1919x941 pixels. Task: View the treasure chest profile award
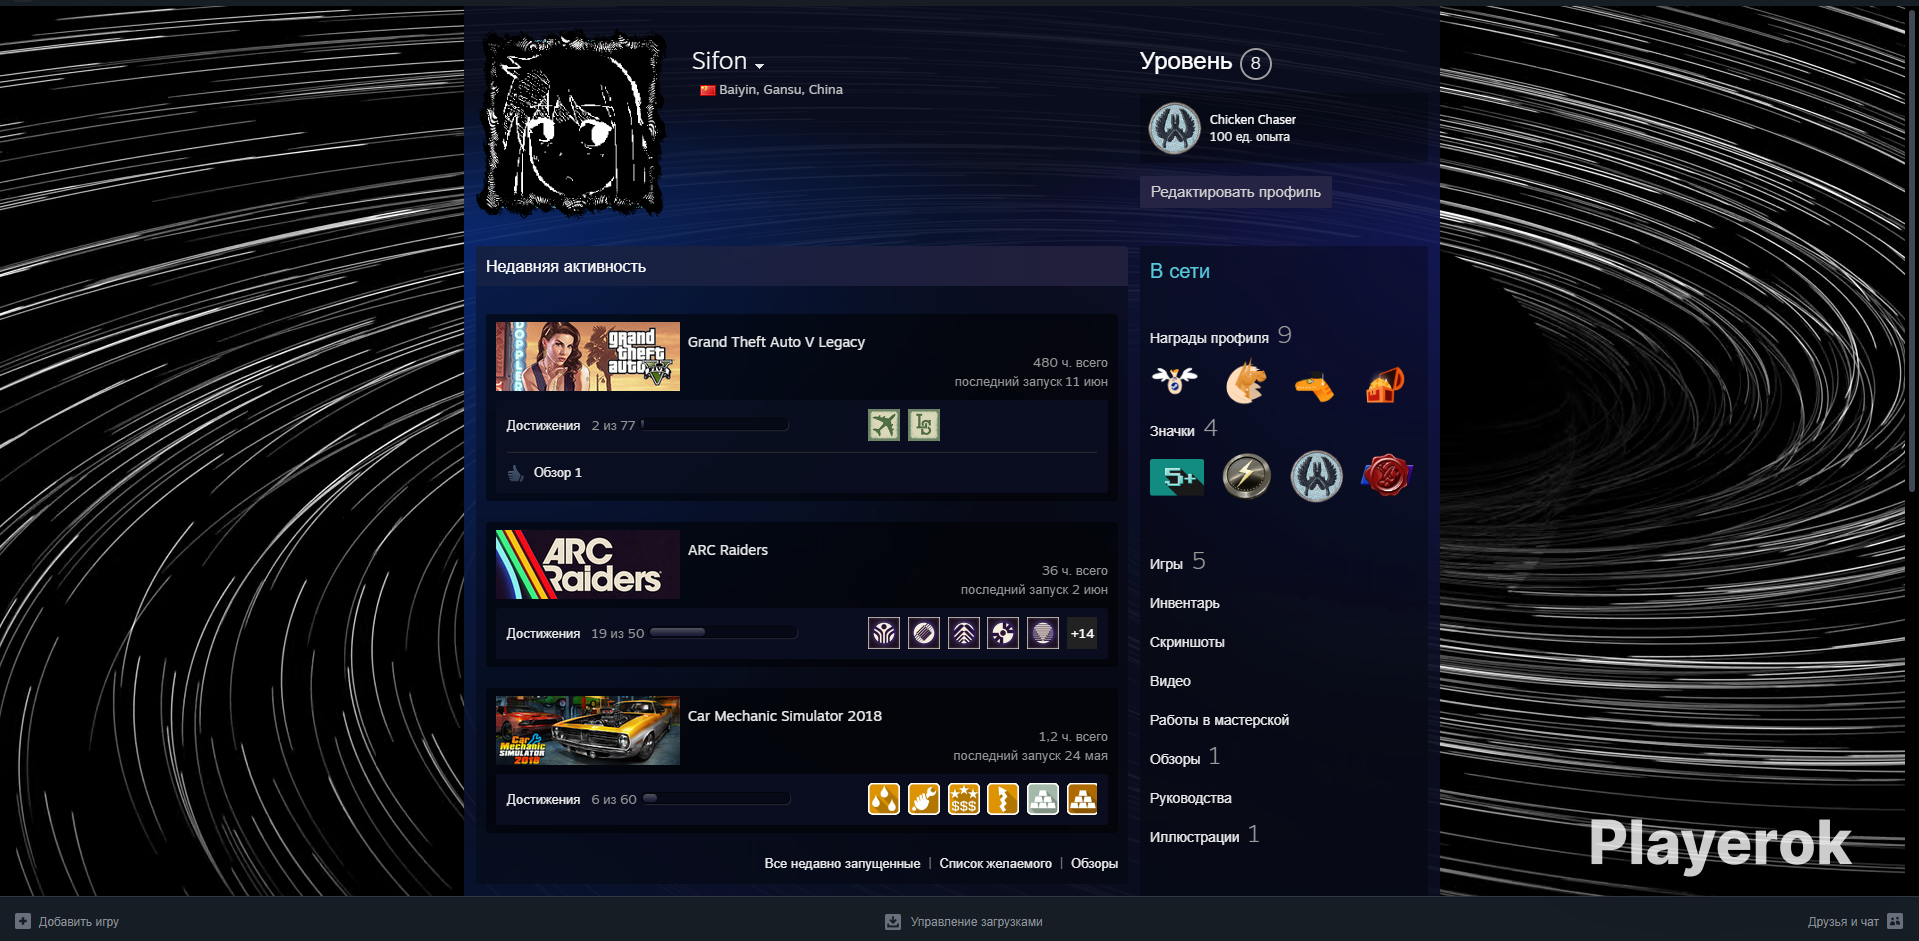[1385, 383]
